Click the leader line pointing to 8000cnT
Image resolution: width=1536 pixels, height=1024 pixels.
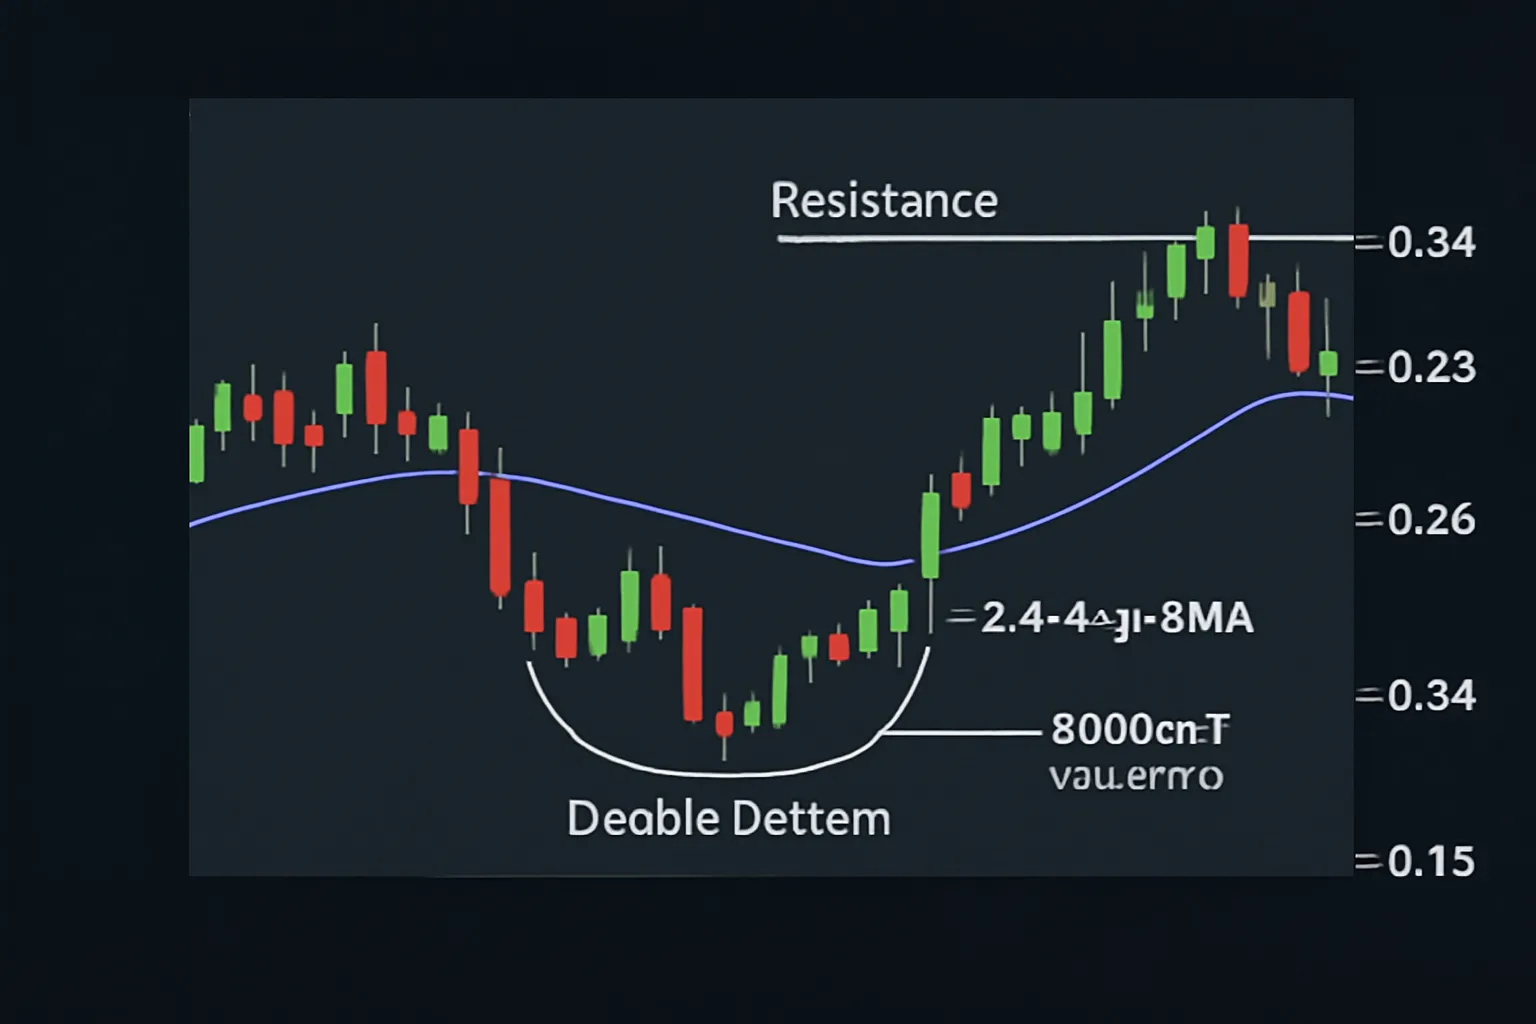[960, 733]
